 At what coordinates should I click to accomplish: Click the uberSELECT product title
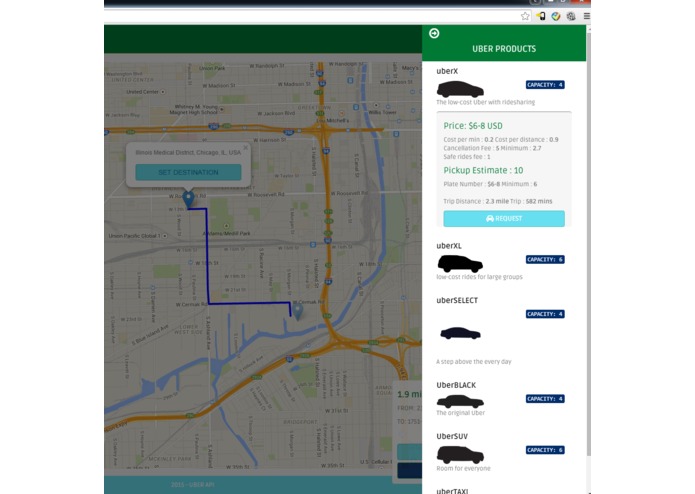click(x=457, y=300)
